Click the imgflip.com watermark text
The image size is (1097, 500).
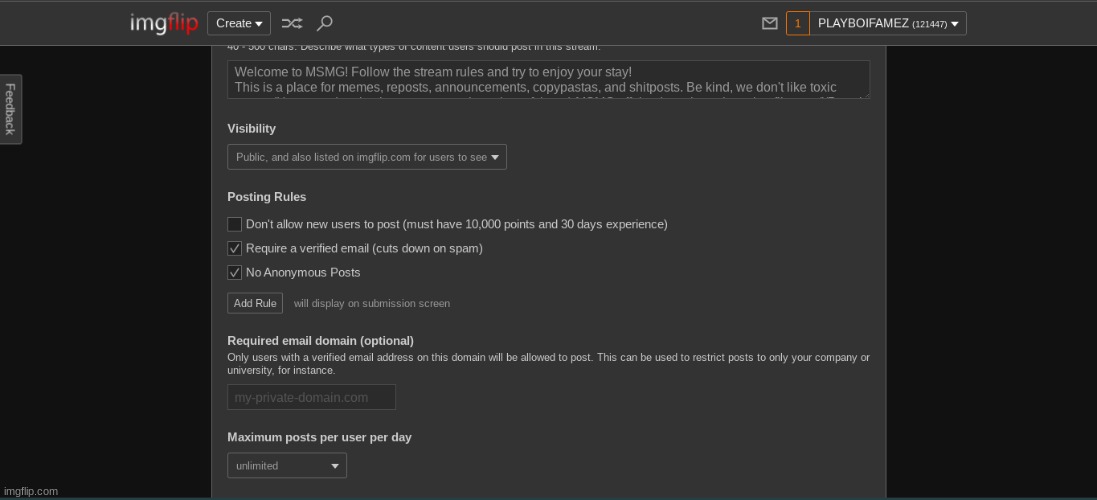point(30,491)
